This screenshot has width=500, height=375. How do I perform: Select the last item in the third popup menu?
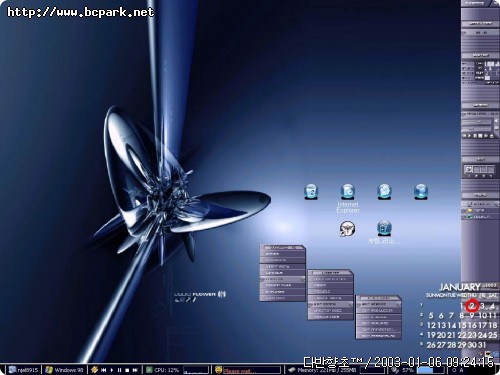(x=379, y=336)
